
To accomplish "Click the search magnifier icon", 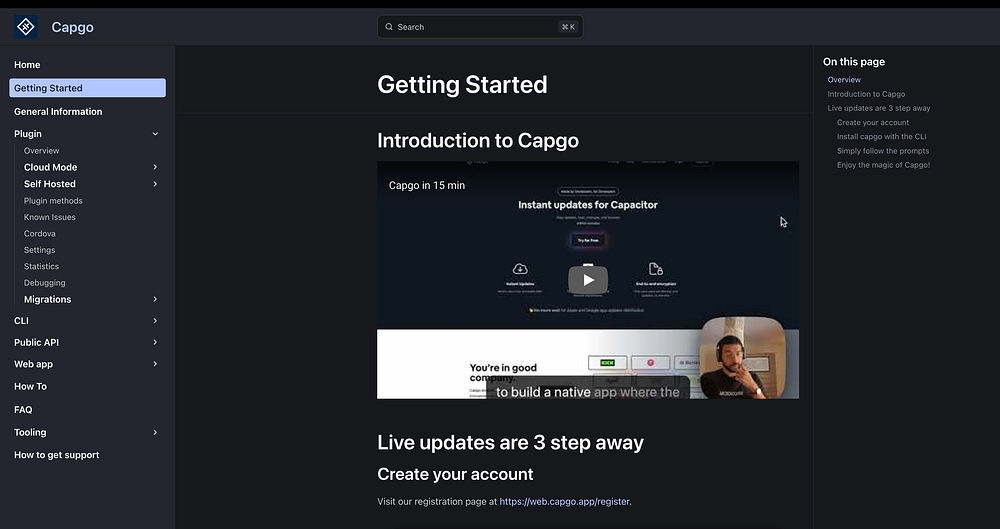I will coord(388,27).
